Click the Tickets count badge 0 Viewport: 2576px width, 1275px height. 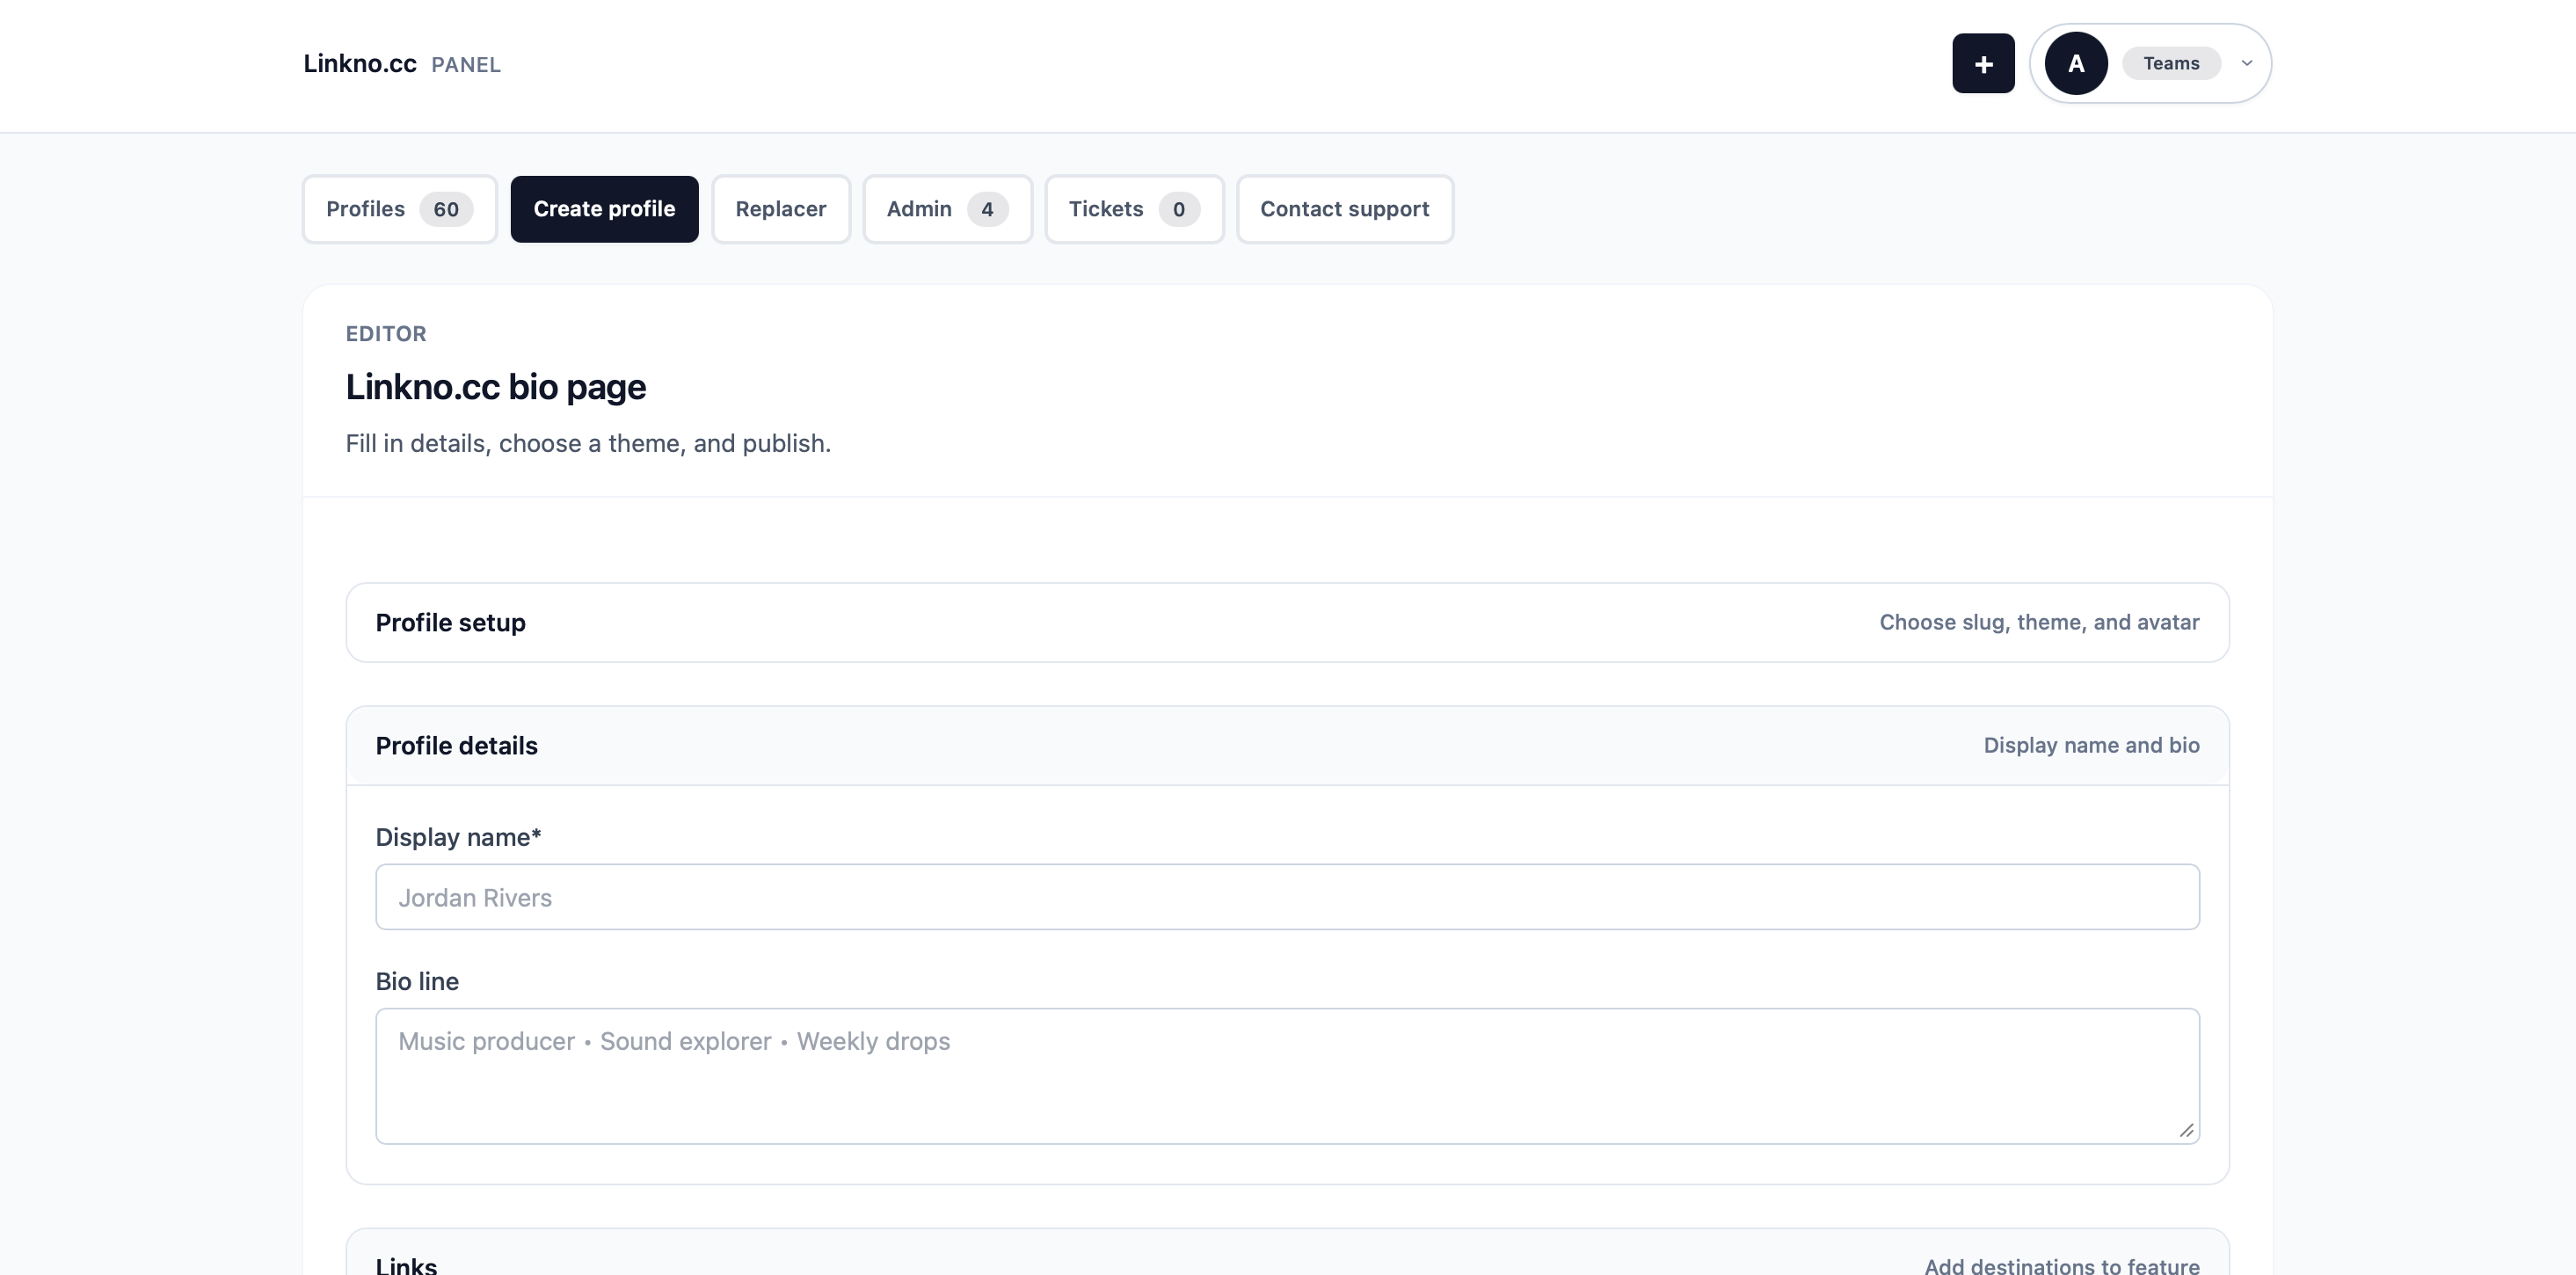point(1178,209)
